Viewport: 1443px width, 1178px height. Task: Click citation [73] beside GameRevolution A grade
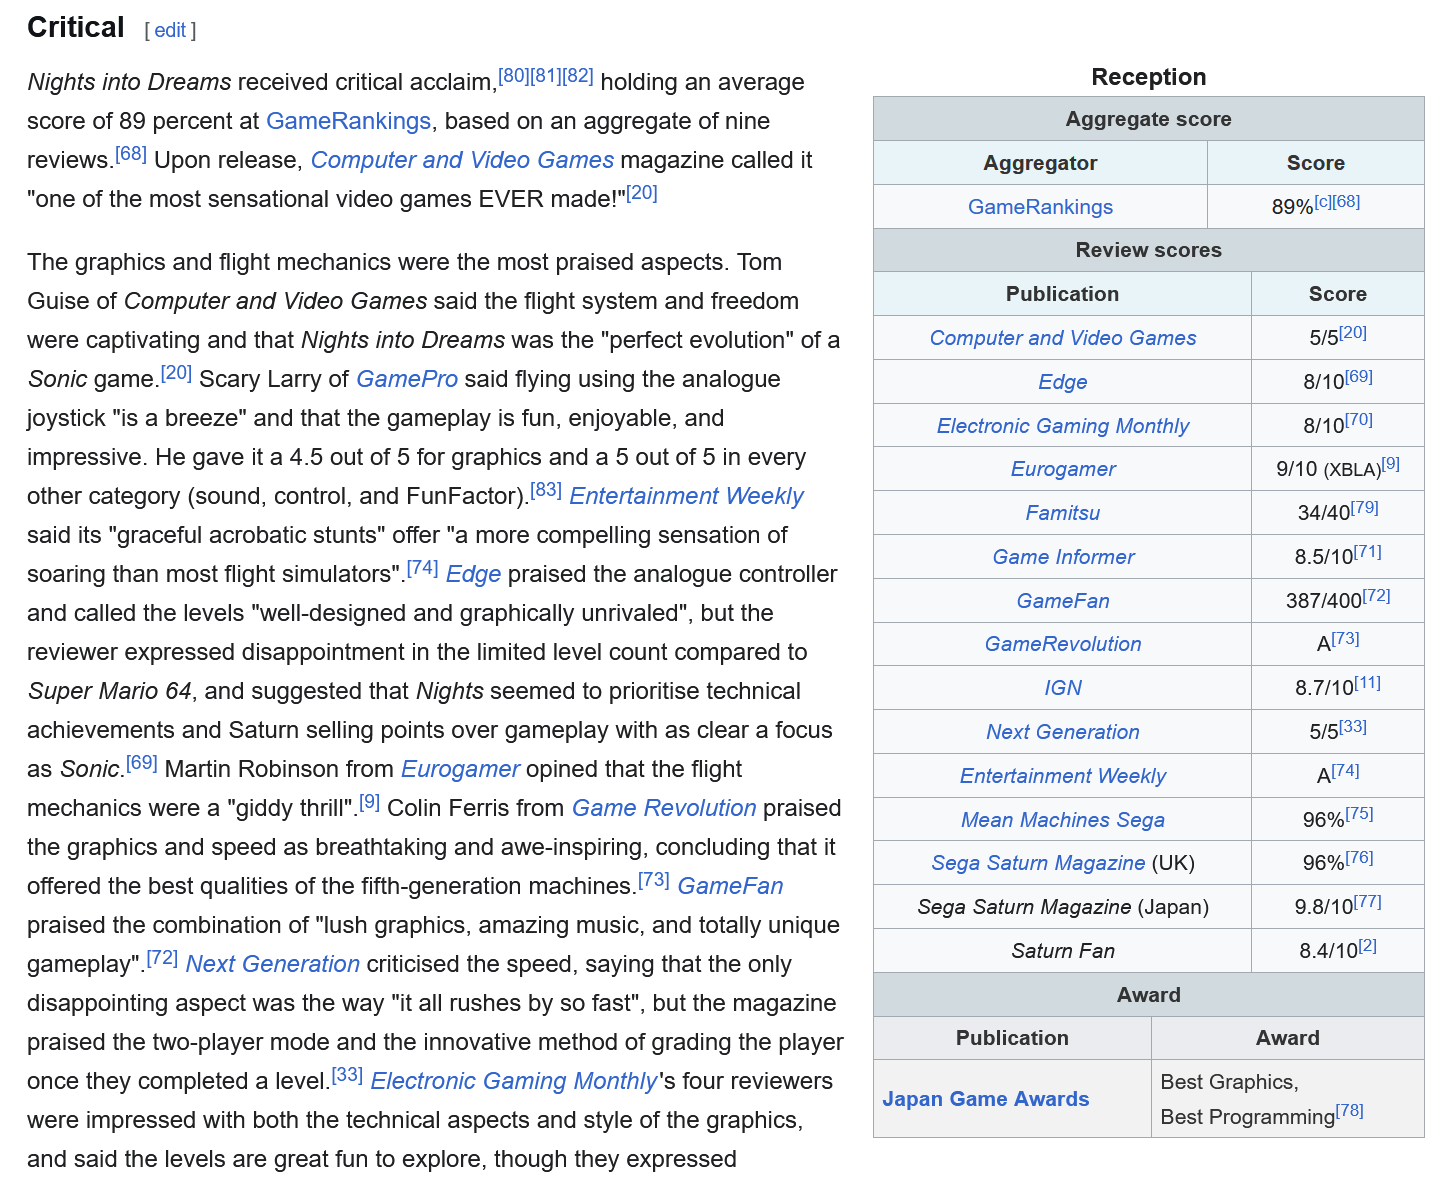[x=1346, y=639]
